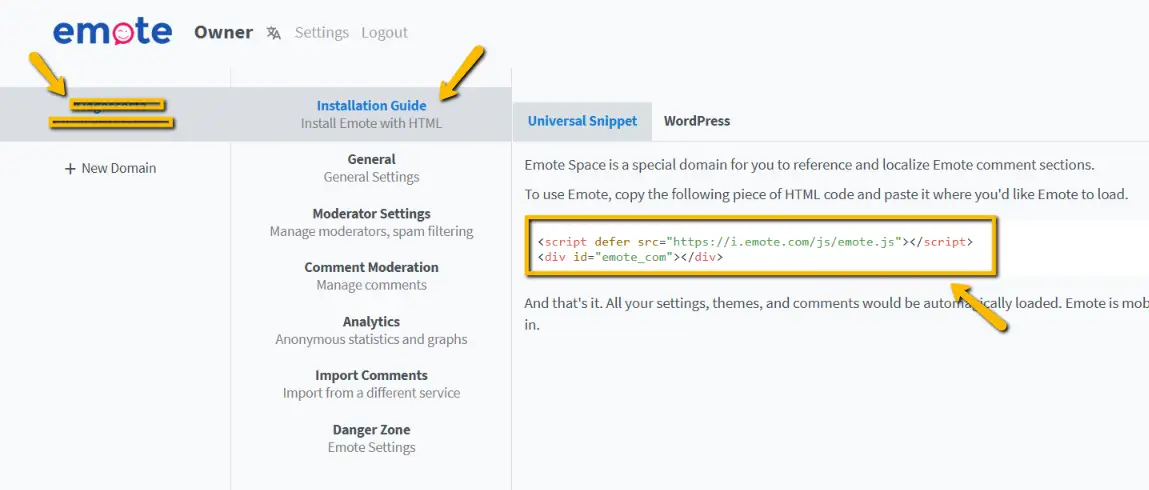Click the emote_com div code line
Viewport: 1149px width, 490px height.
tap(630, 258)
